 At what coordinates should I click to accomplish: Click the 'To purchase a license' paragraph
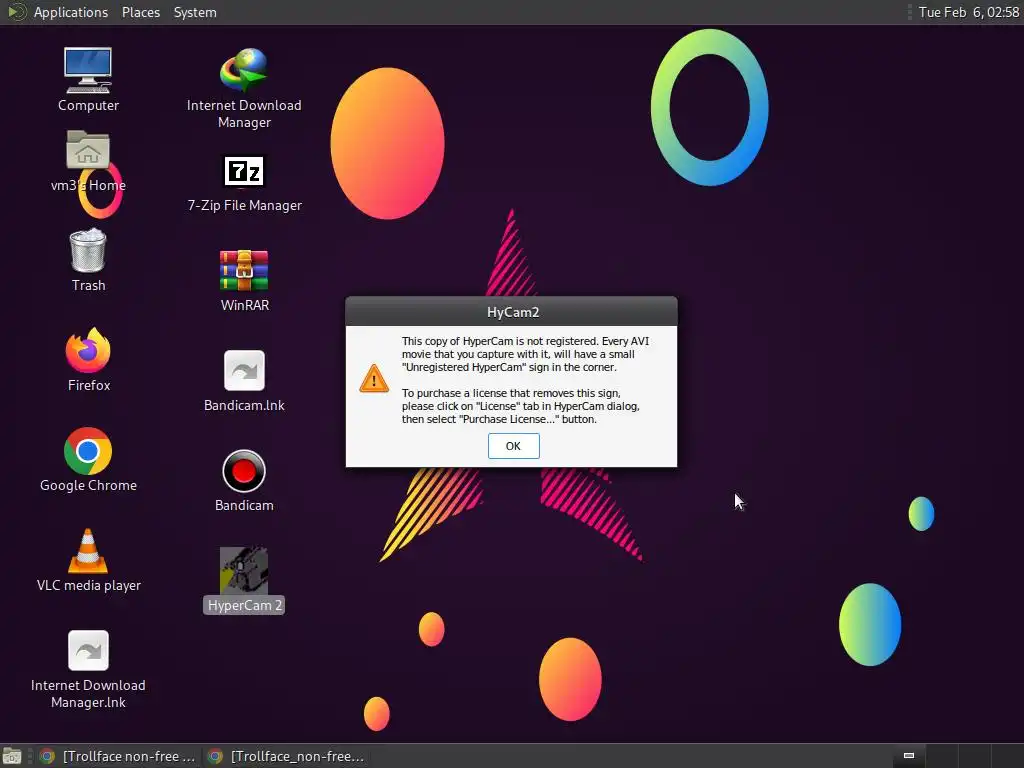click(520, 406)
